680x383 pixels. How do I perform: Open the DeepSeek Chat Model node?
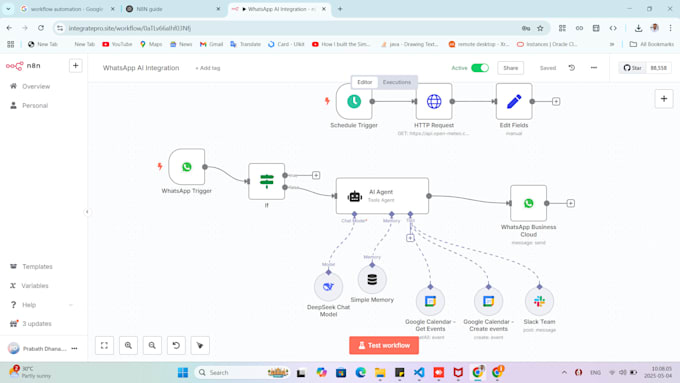tap(328, 287)
